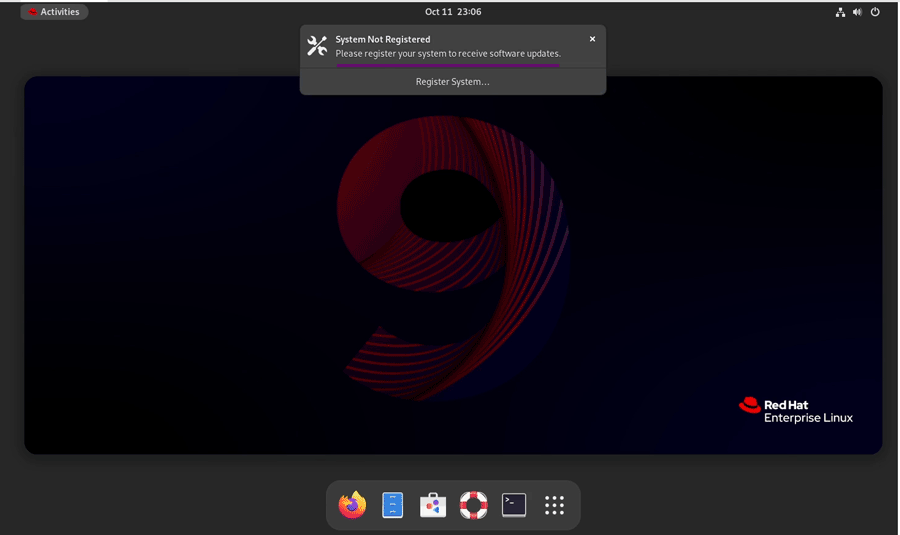Launch the Terminal from the dock
Viewport: 900px width, 535px height.
514,505
